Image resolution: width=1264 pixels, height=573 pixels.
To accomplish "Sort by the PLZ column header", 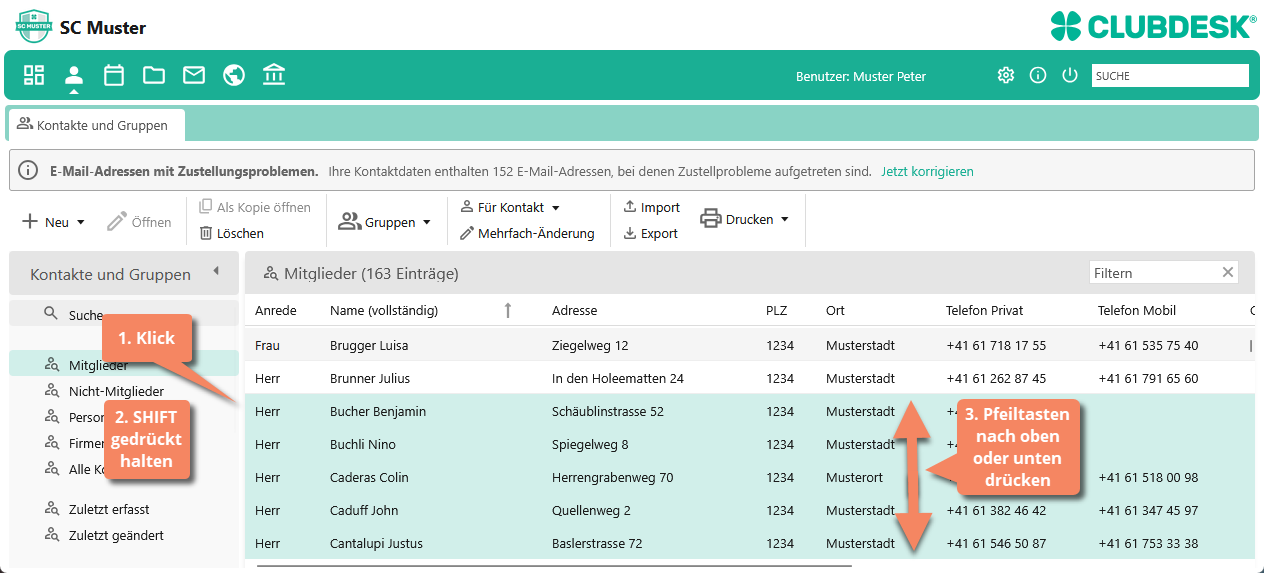I will pyautogui.click(x=776, y=310).
